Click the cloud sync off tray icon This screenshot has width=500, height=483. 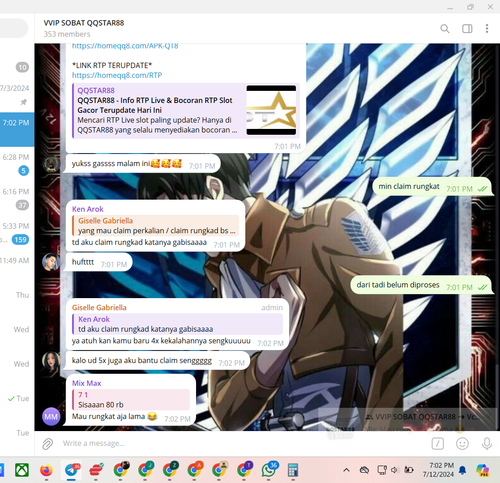point(364,470)
